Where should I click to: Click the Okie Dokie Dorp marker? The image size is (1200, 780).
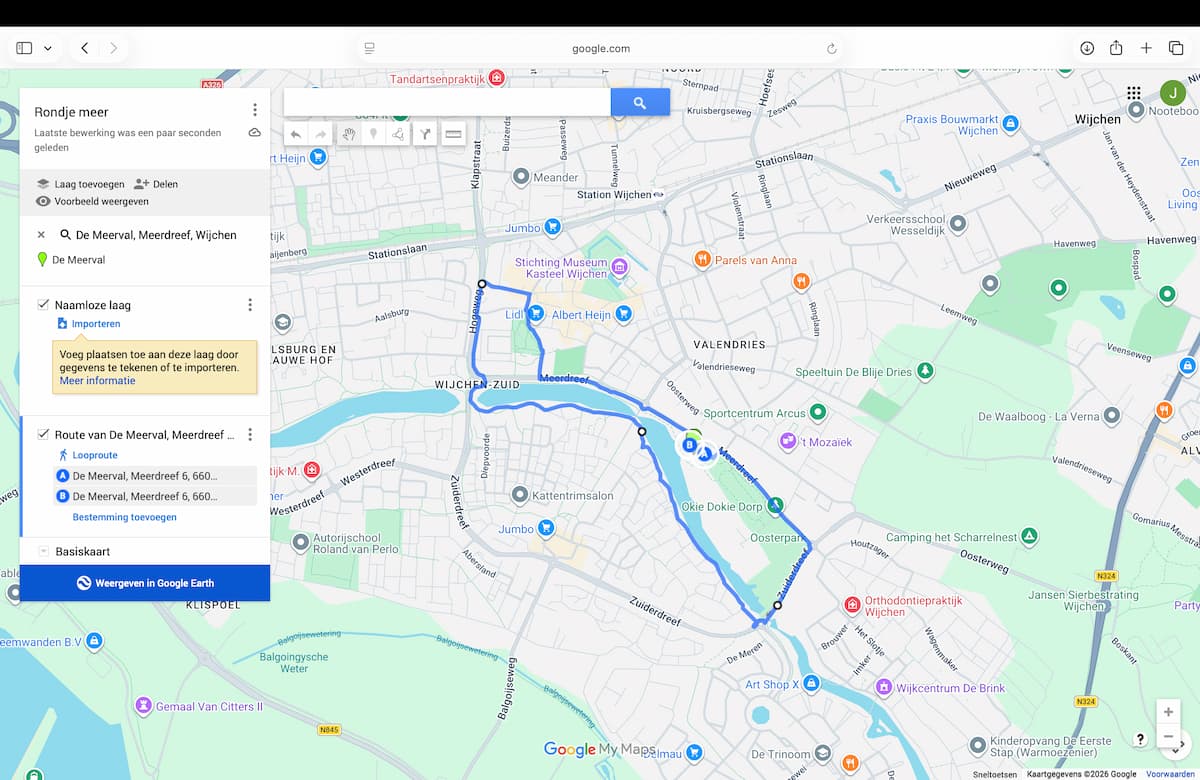coord(775,506)
